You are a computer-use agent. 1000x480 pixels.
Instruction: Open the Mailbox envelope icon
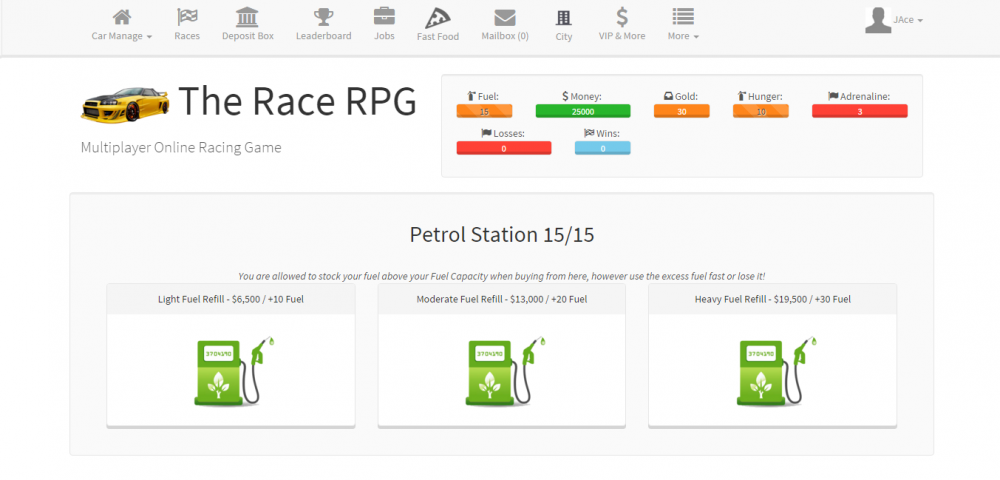pos(505,18)
